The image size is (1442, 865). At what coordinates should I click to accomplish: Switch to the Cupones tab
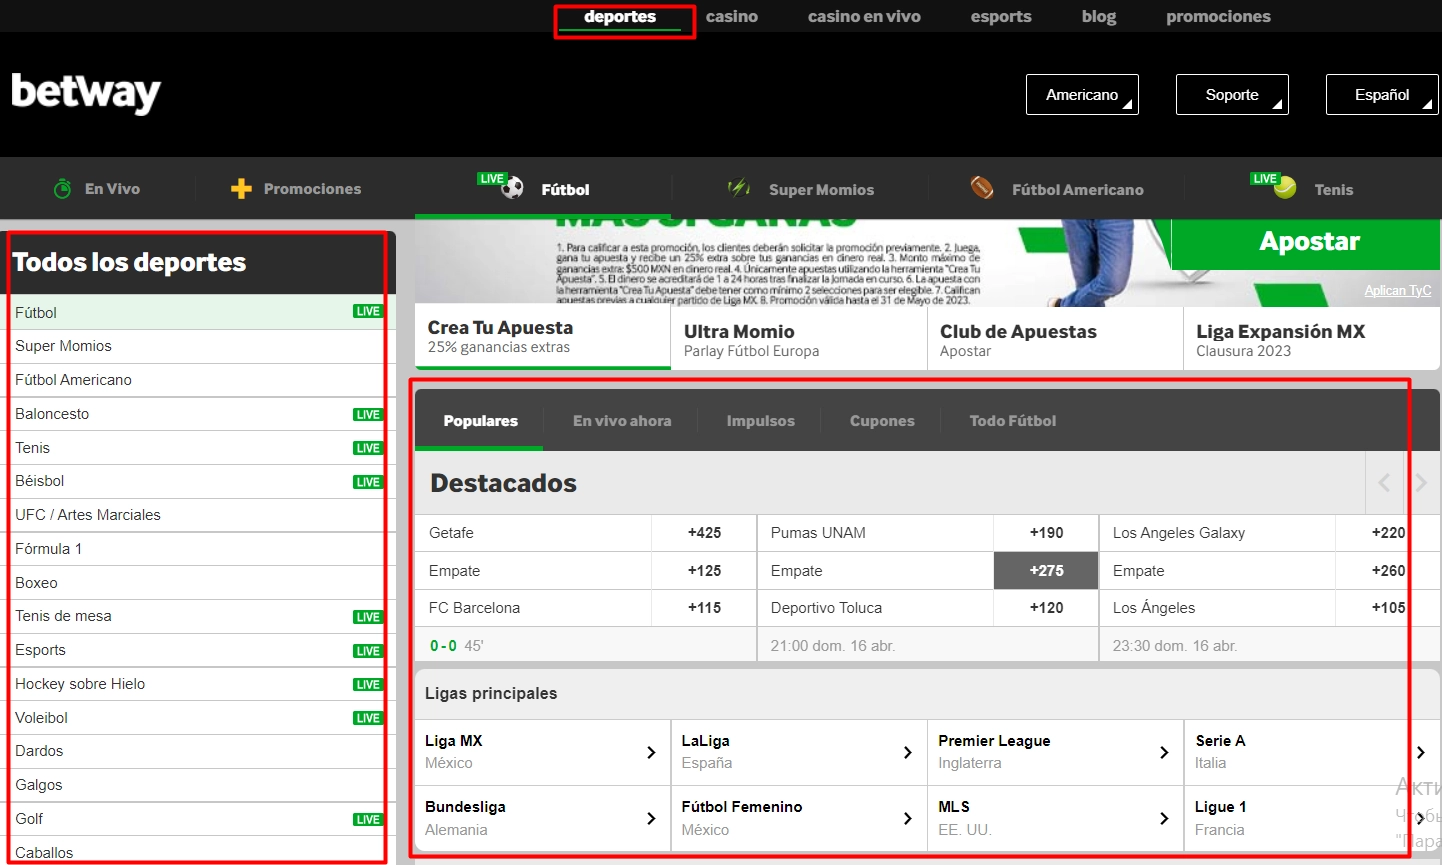click(882, 421)
